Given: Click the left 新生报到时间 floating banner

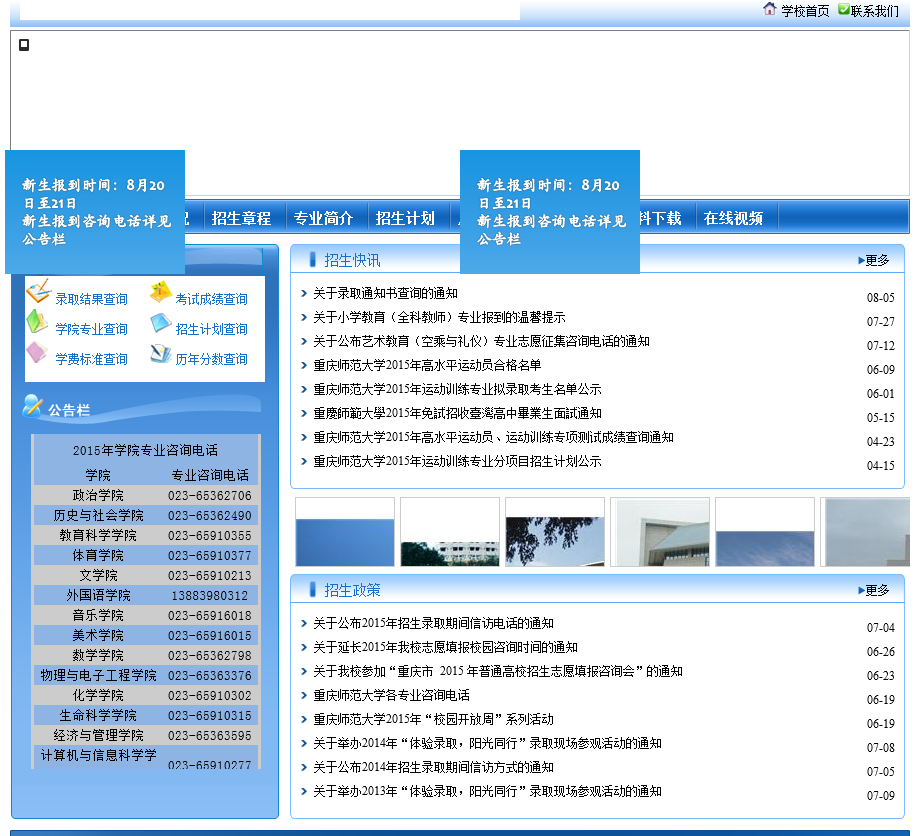Looking at the screenshot, I should pyautogui.click(x=95, y=212).
